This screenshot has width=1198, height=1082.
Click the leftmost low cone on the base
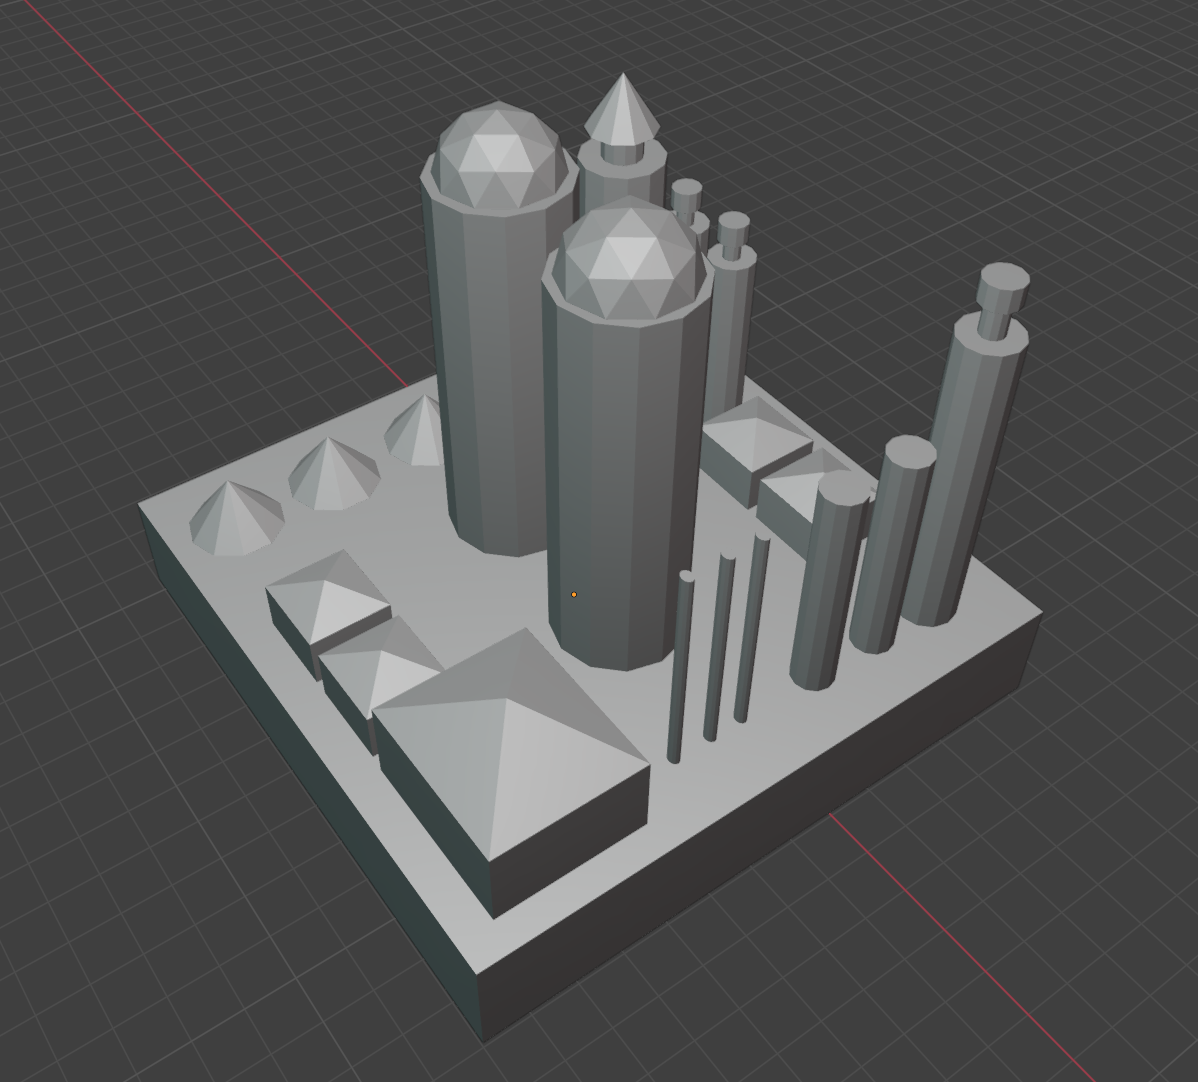point(236,517)
